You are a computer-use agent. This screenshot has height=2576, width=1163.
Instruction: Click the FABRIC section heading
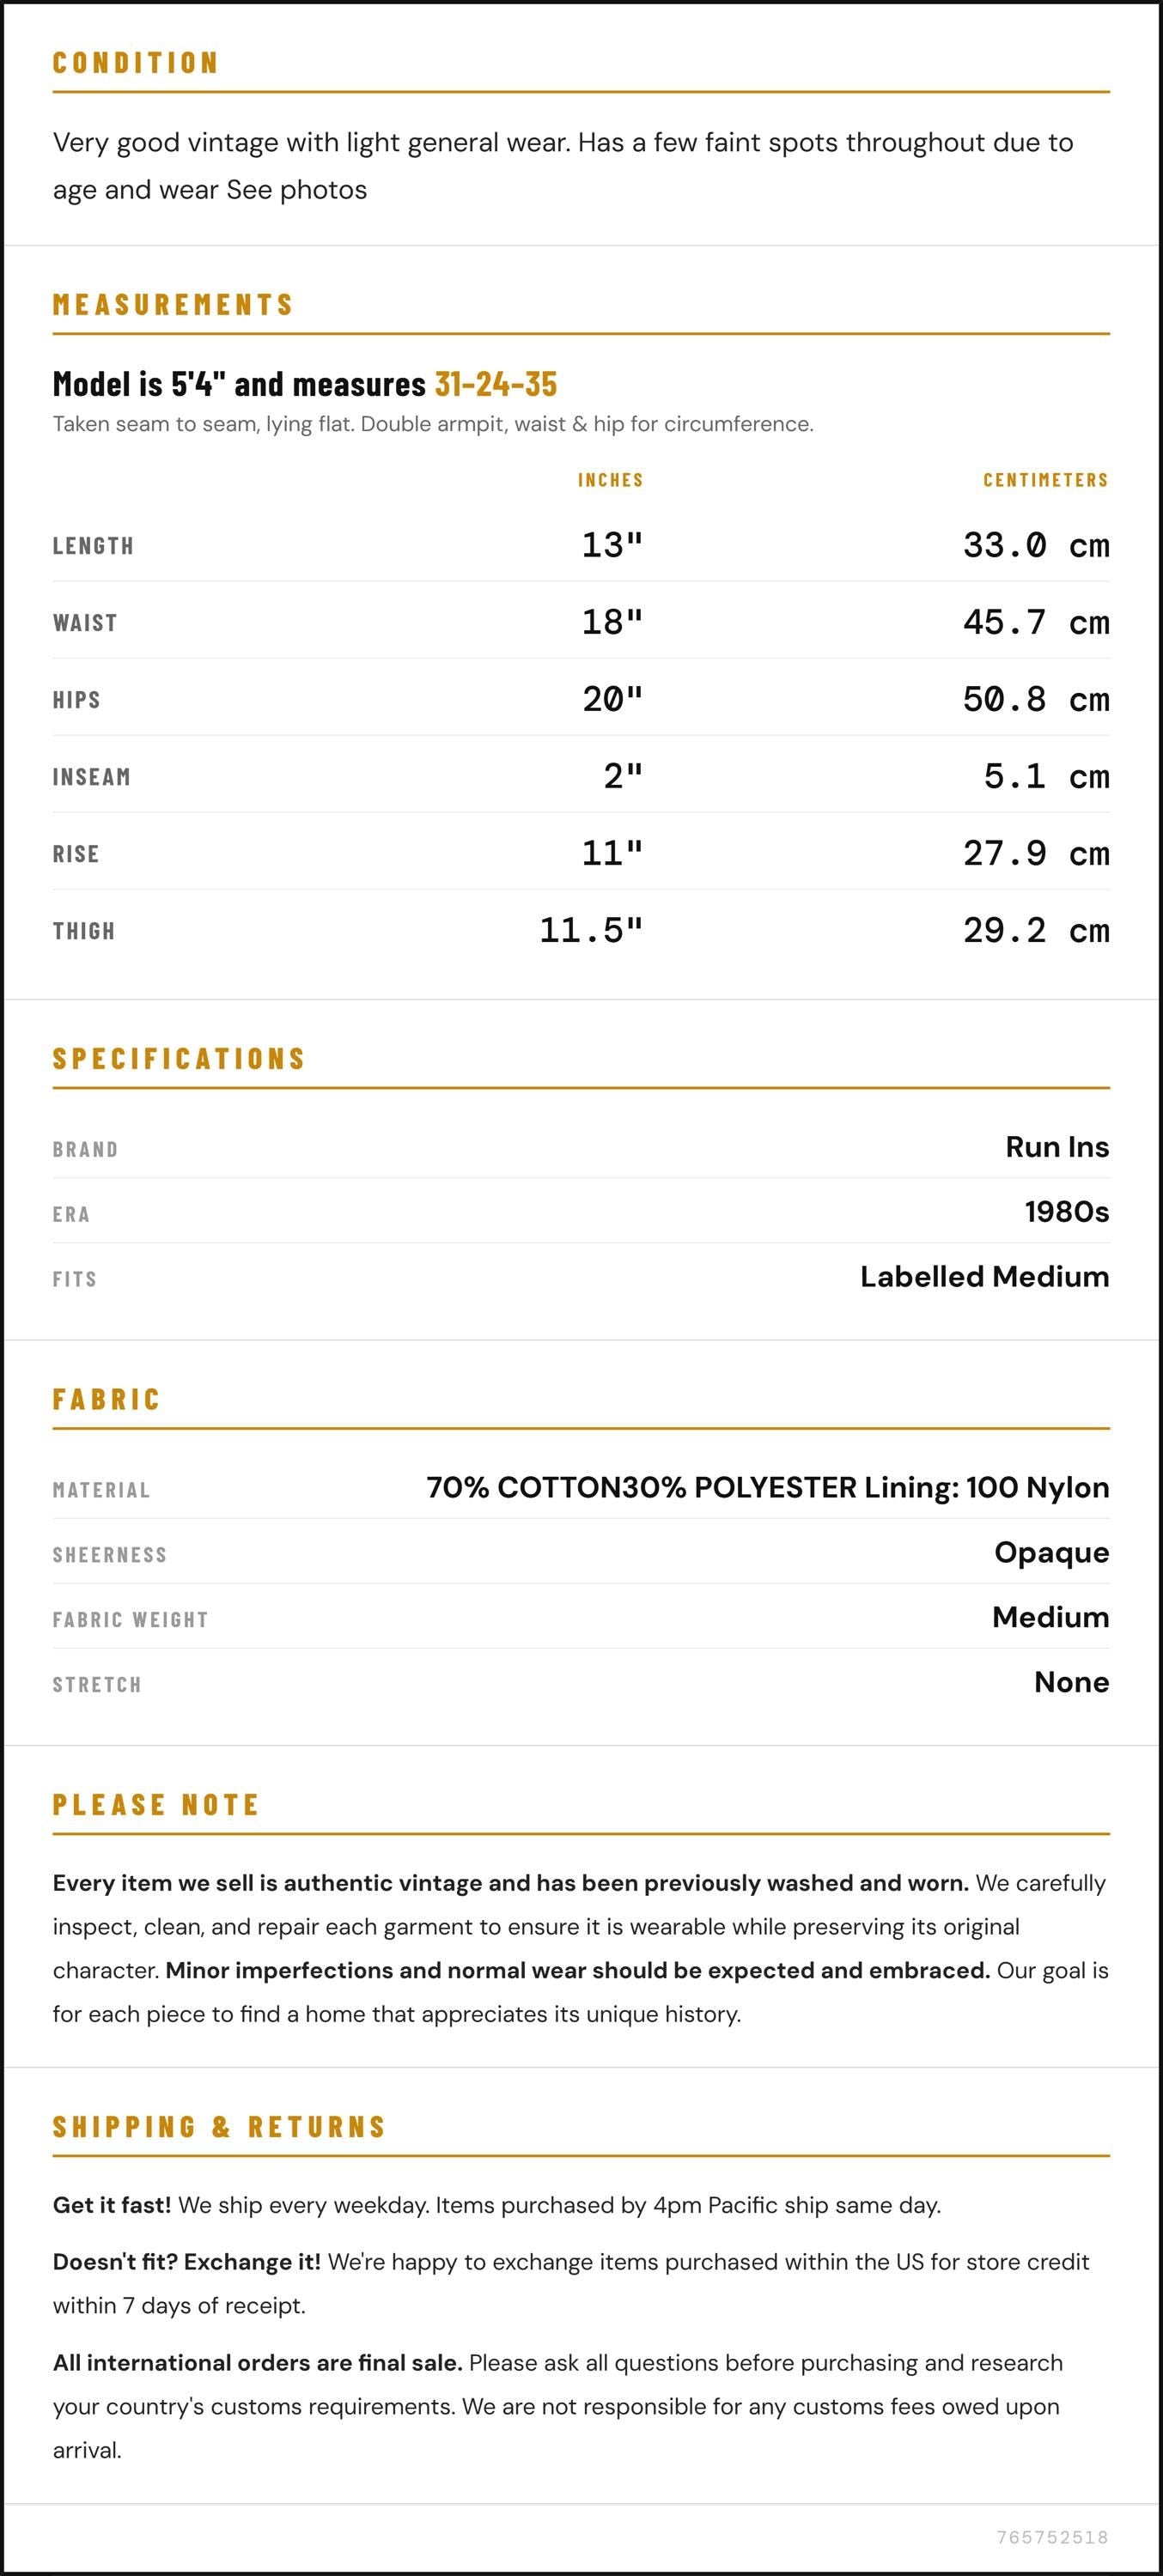click(107, 1400)
